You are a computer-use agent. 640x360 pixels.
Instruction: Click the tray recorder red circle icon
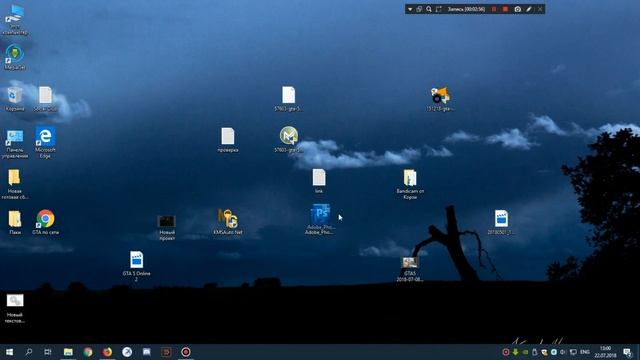pos(506,352)
